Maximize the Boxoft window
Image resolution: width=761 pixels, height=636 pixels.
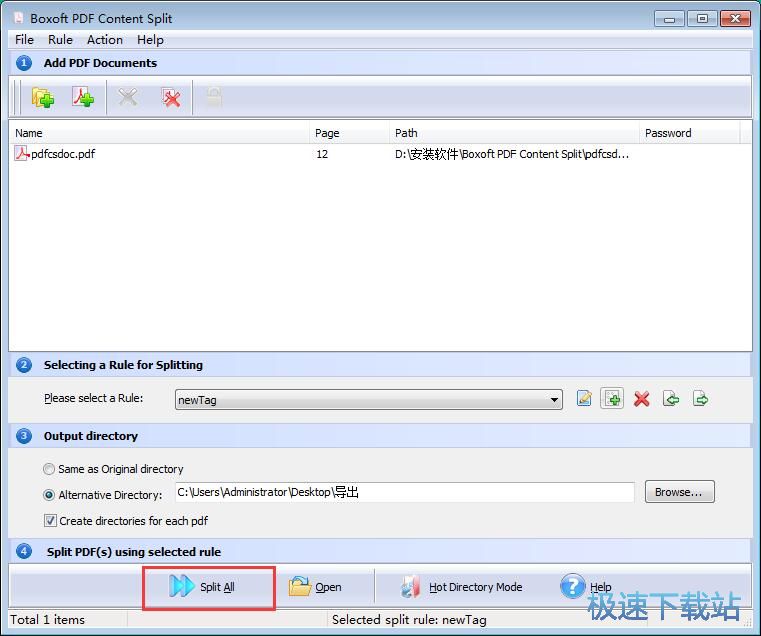(x=702, y=19)
